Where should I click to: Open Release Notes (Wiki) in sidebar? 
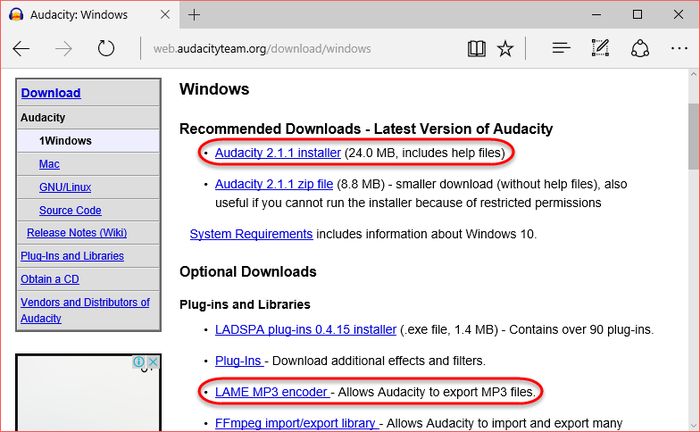(75, 233)
